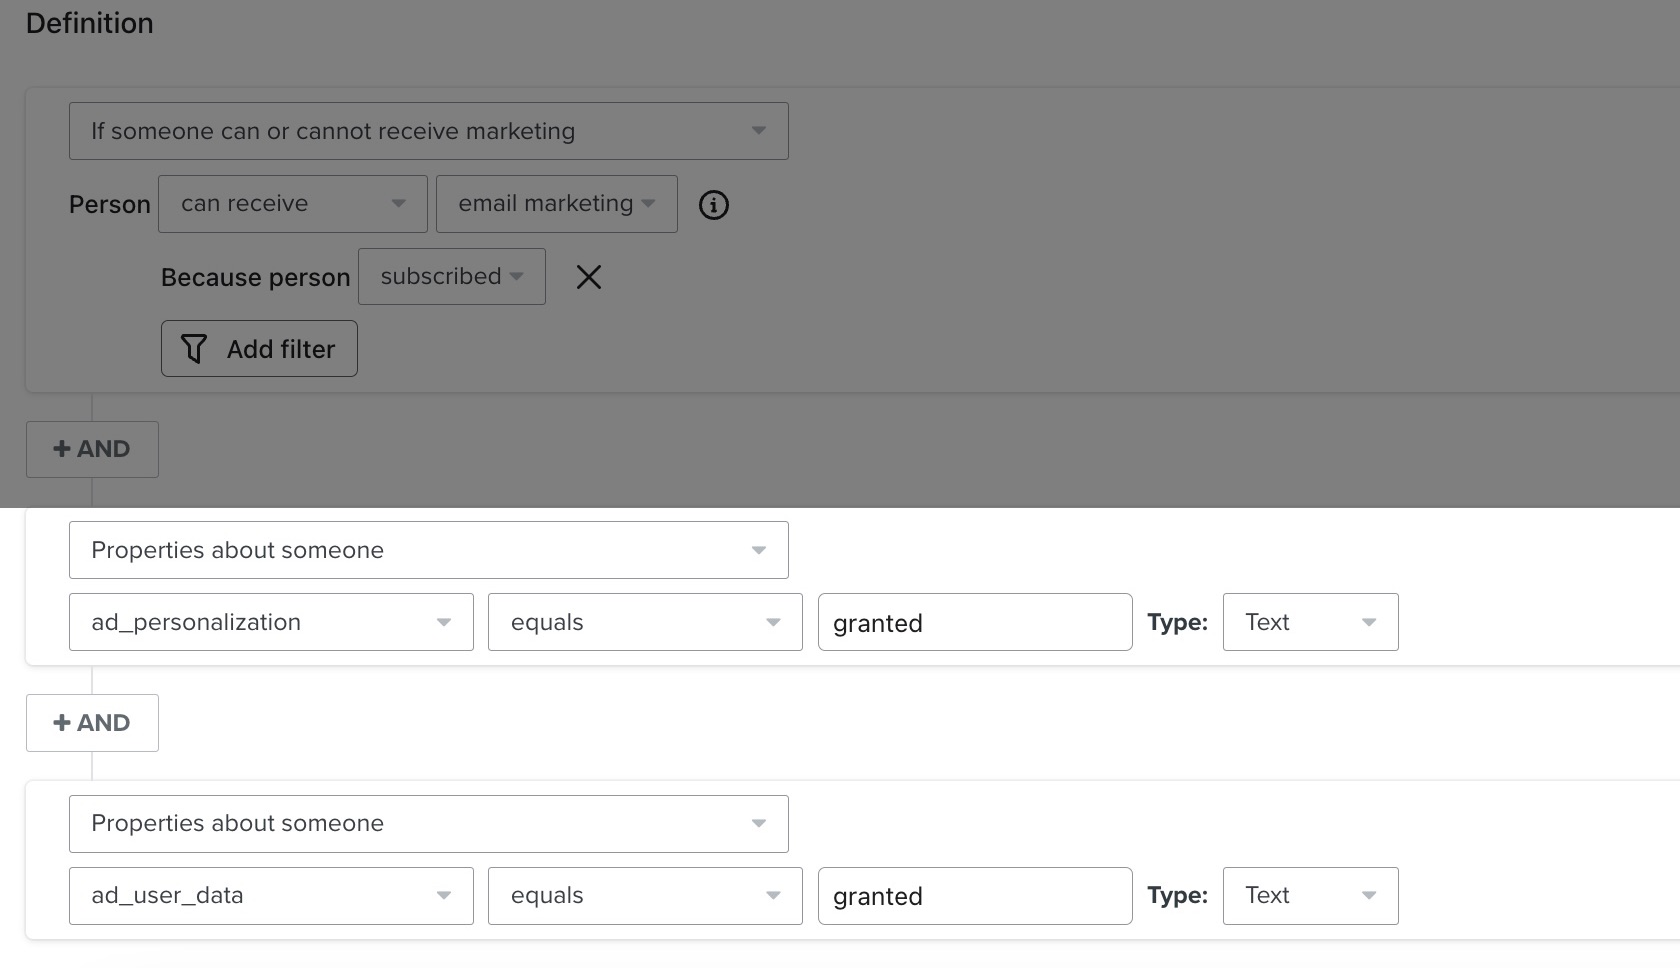Image resolution: width=1680 pixels, height=968 pixels.
Task: Click the plus icon on the first AND
Action: point(62,449)
